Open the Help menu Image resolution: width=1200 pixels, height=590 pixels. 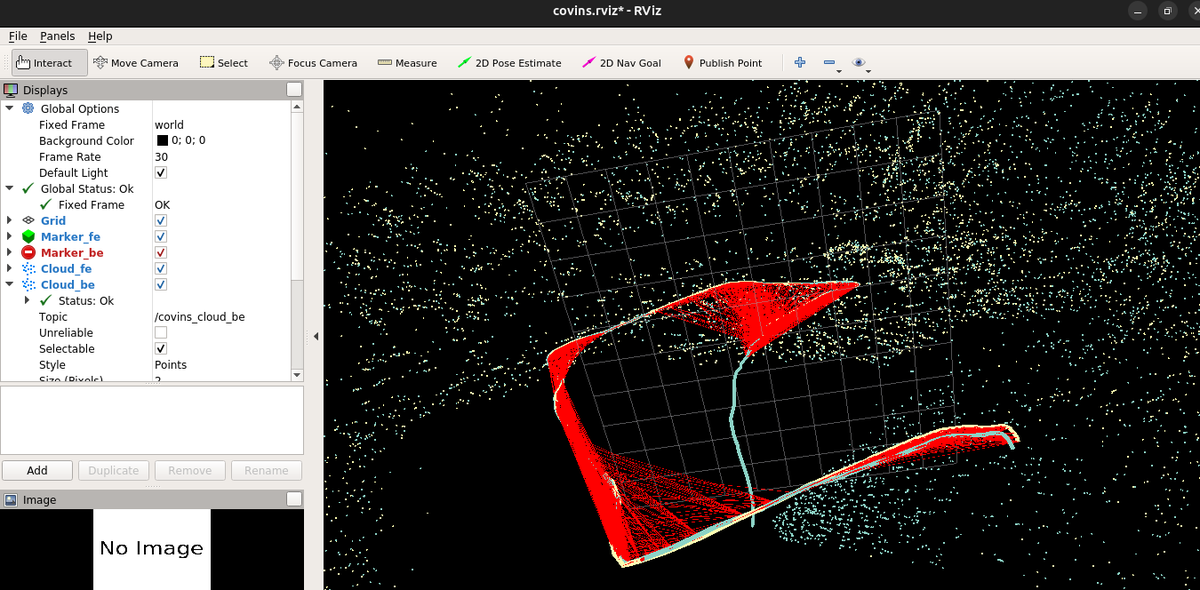tap(100, 36)
